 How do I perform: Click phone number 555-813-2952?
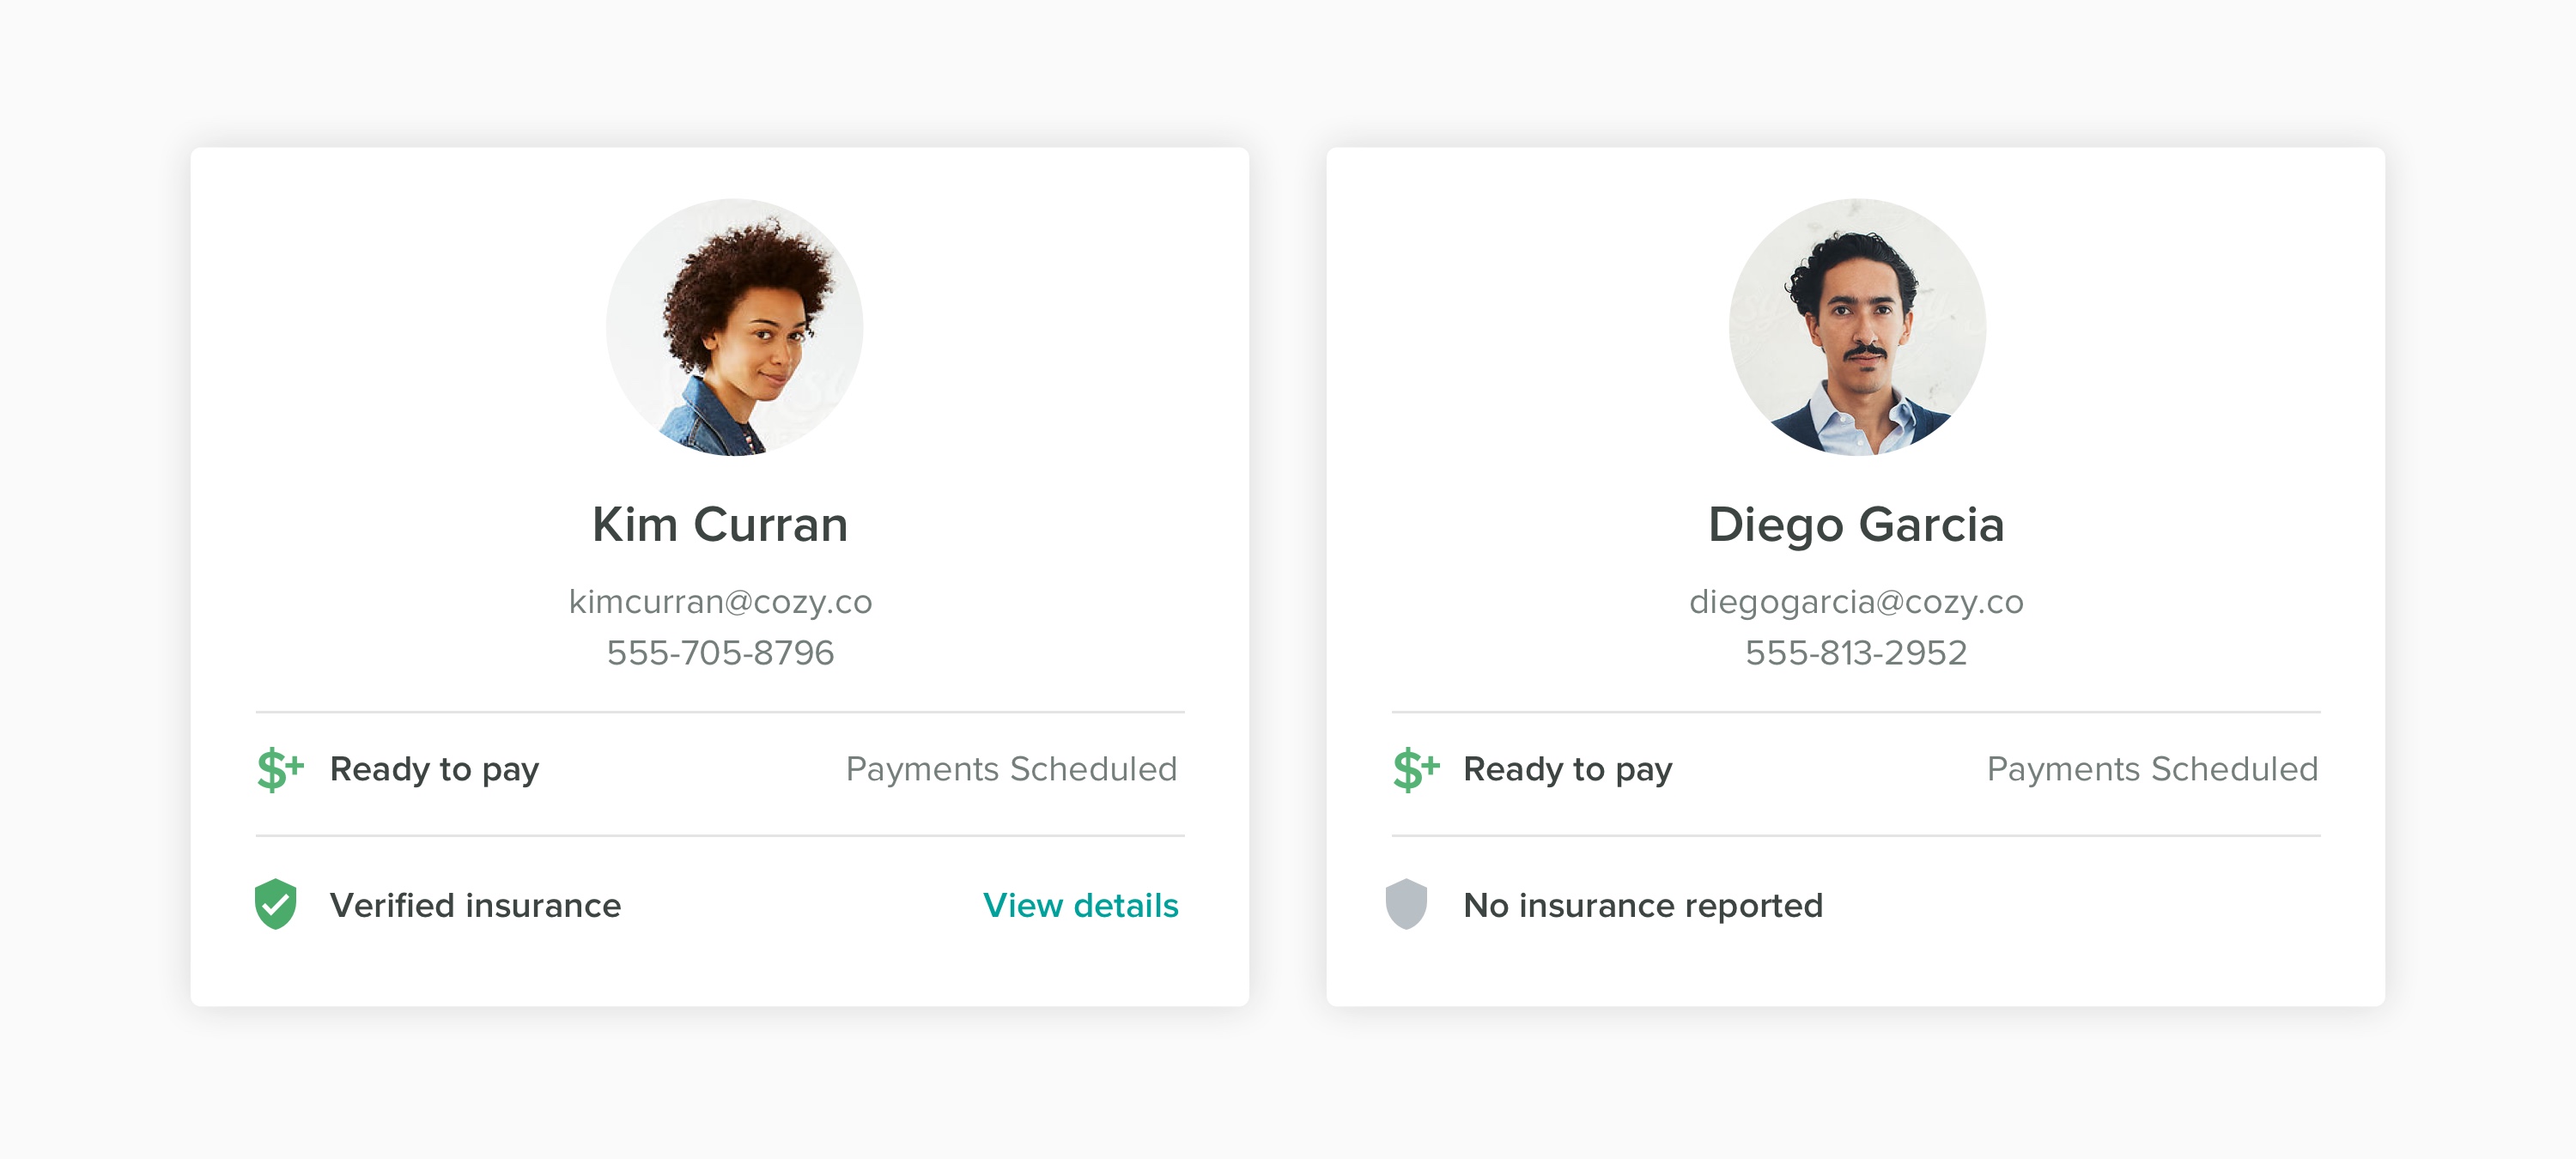1856,653
